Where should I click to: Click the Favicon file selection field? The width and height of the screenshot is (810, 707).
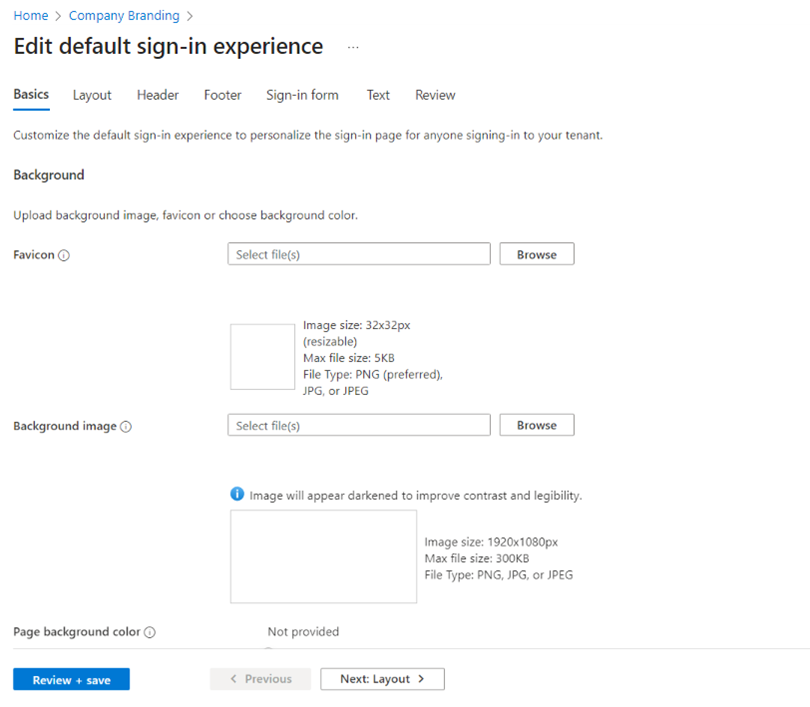359,254
